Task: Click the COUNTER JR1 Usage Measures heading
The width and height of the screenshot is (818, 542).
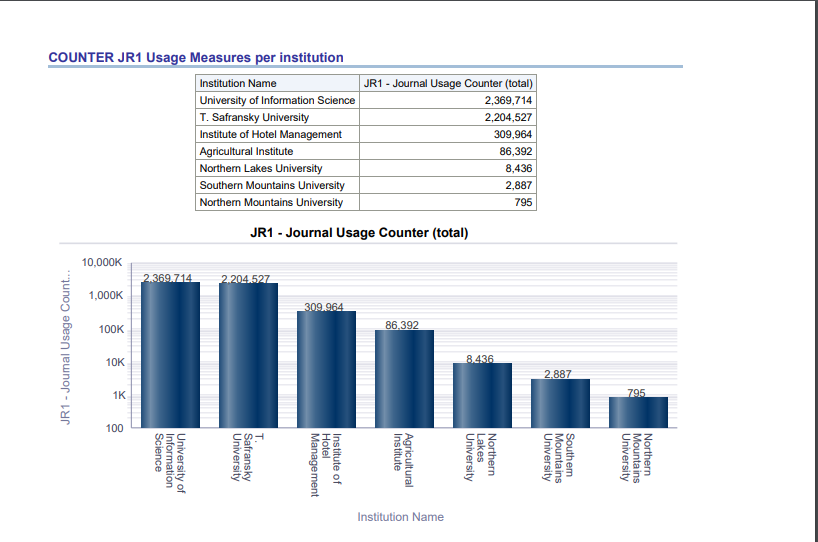Action: (196, 58)
